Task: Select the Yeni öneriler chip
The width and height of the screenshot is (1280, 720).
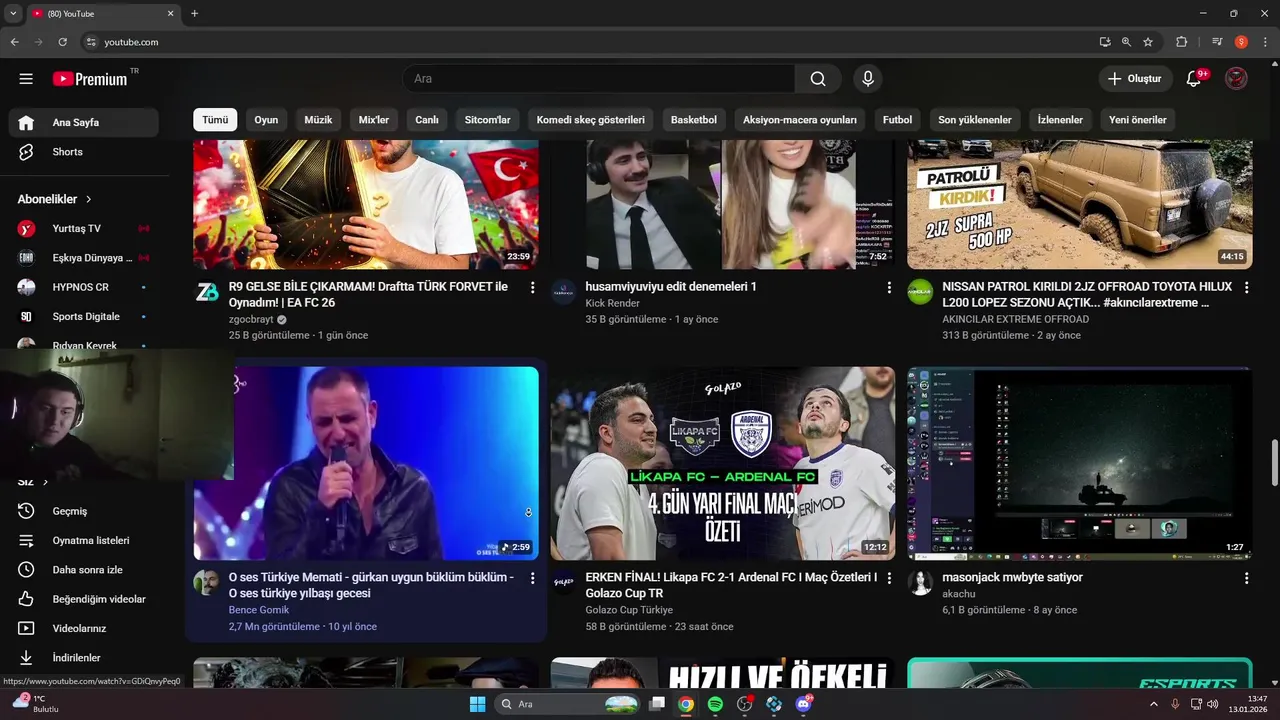Action: [x=1138, y=120]
